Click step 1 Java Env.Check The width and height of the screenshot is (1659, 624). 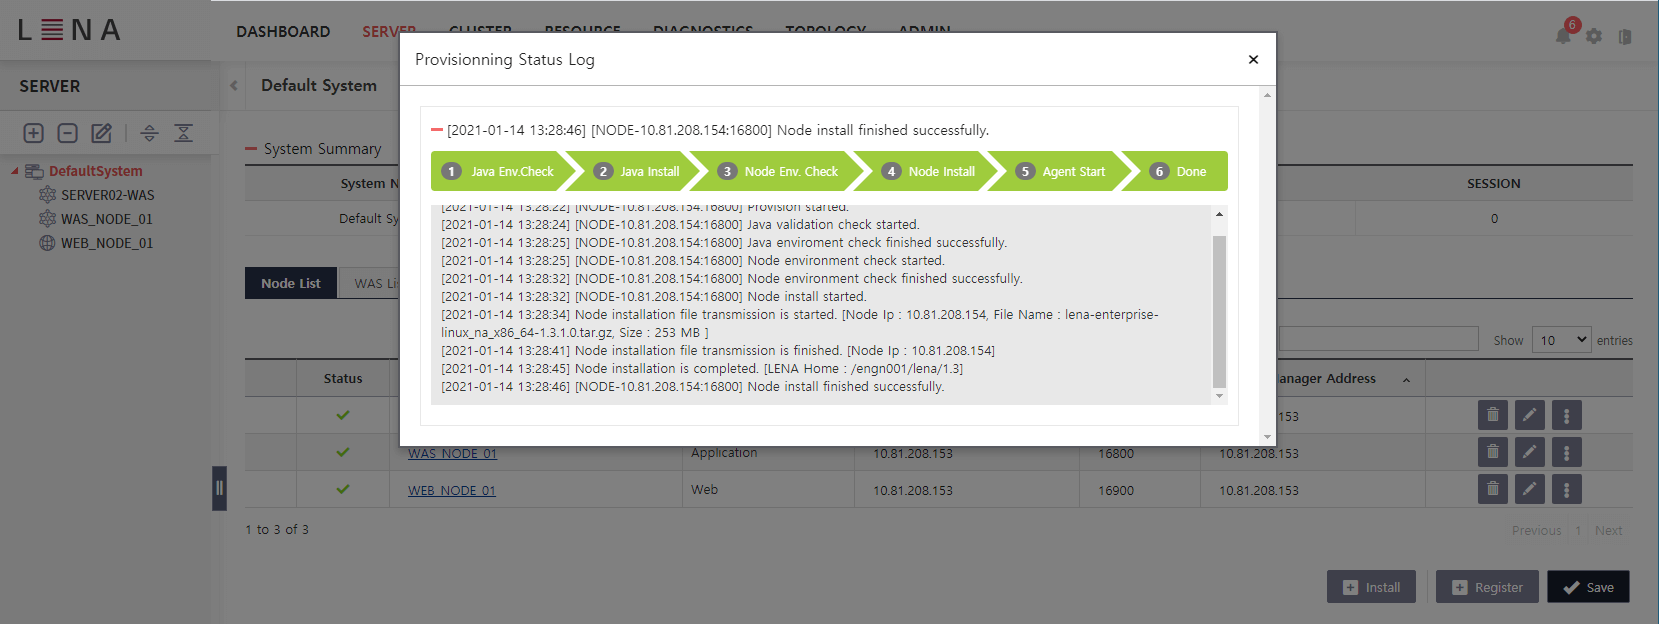(x=502, y=171)
